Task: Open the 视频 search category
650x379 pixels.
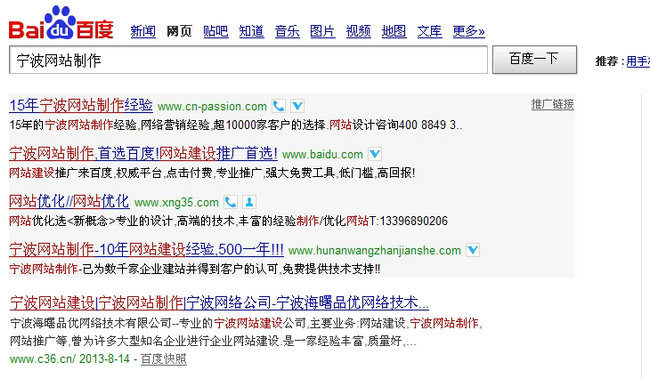Action: coord(358,32)
